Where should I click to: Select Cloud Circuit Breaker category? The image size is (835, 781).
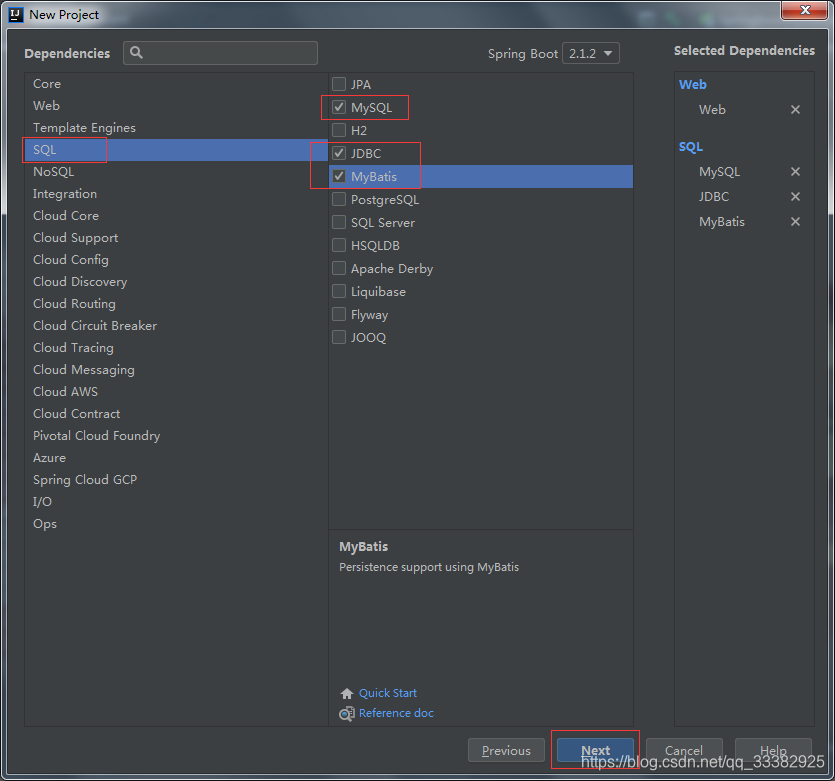click(176, 325)
